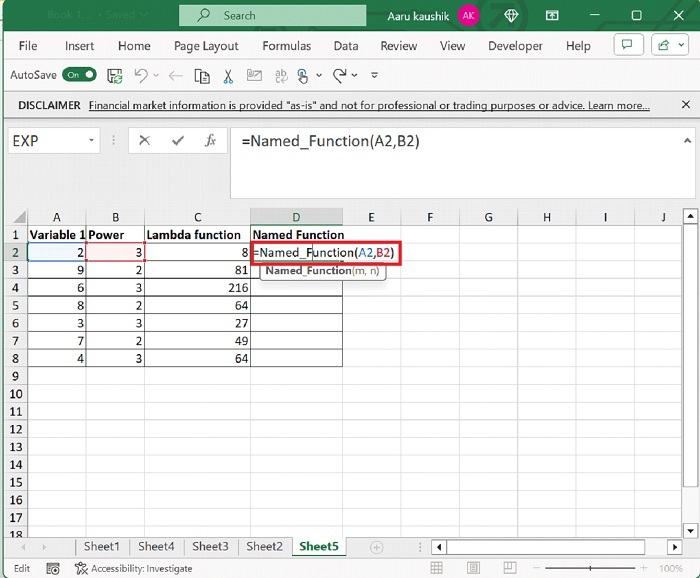Image resolution: width=700 pixels, height=578 pixels.
Task: Open the Redo dropdown arrow
Action: [x=354, y=75]
